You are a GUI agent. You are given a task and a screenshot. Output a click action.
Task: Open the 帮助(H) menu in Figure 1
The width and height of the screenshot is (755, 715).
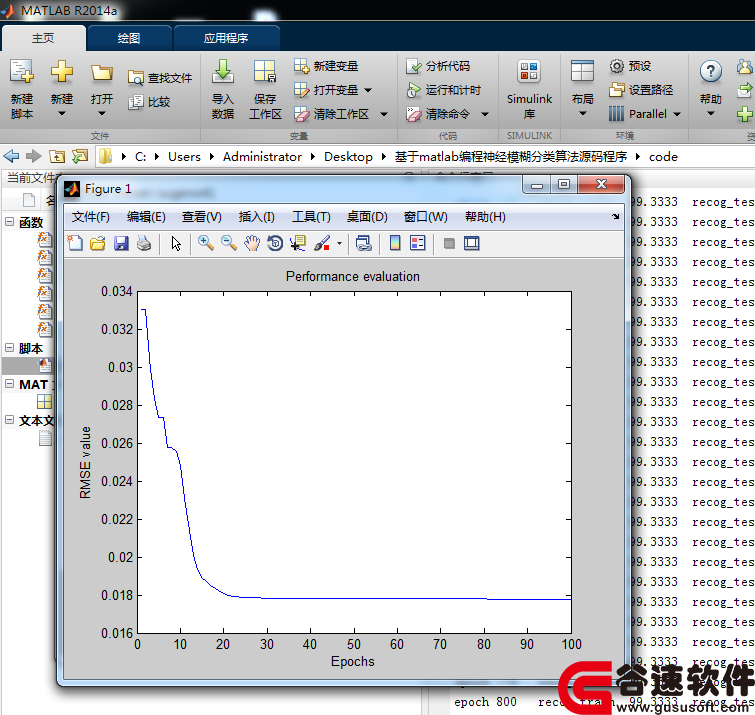(485, 217)
